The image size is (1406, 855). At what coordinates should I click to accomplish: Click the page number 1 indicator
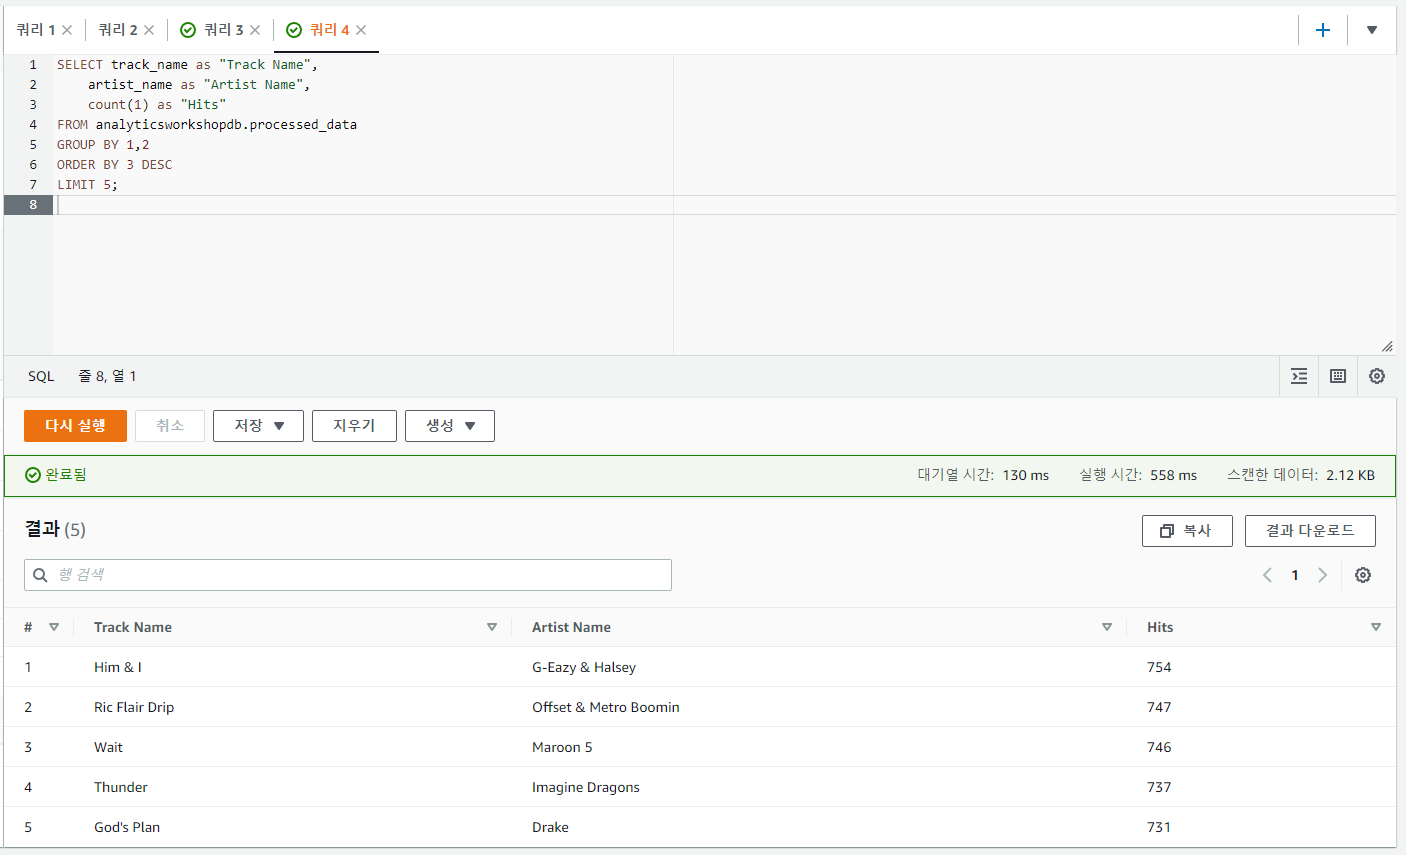(x=1295, y=575)
